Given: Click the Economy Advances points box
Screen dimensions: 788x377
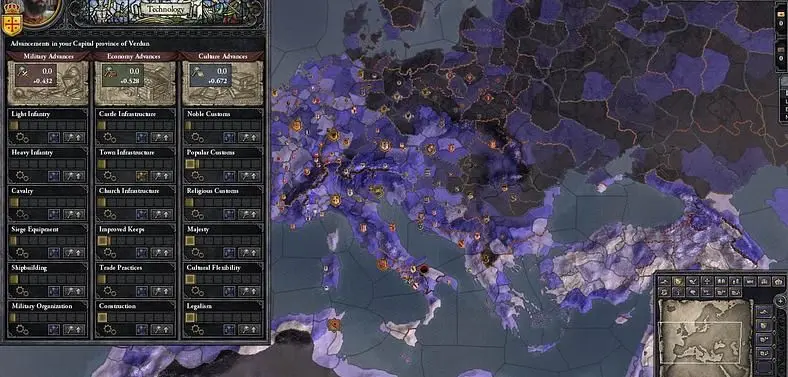Looking at the screenshot, I should 123,75.
